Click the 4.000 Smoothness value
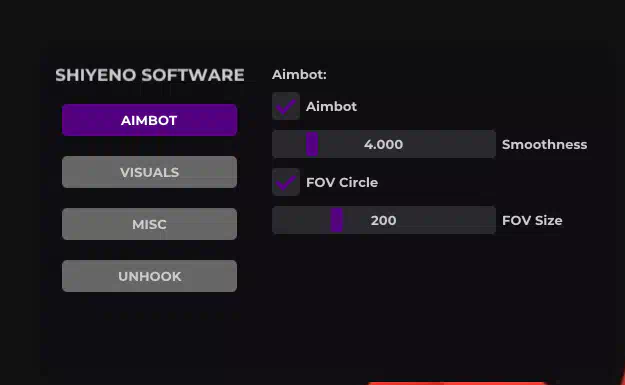This screenshot has width=625, height=385. (x=383, y=144)
